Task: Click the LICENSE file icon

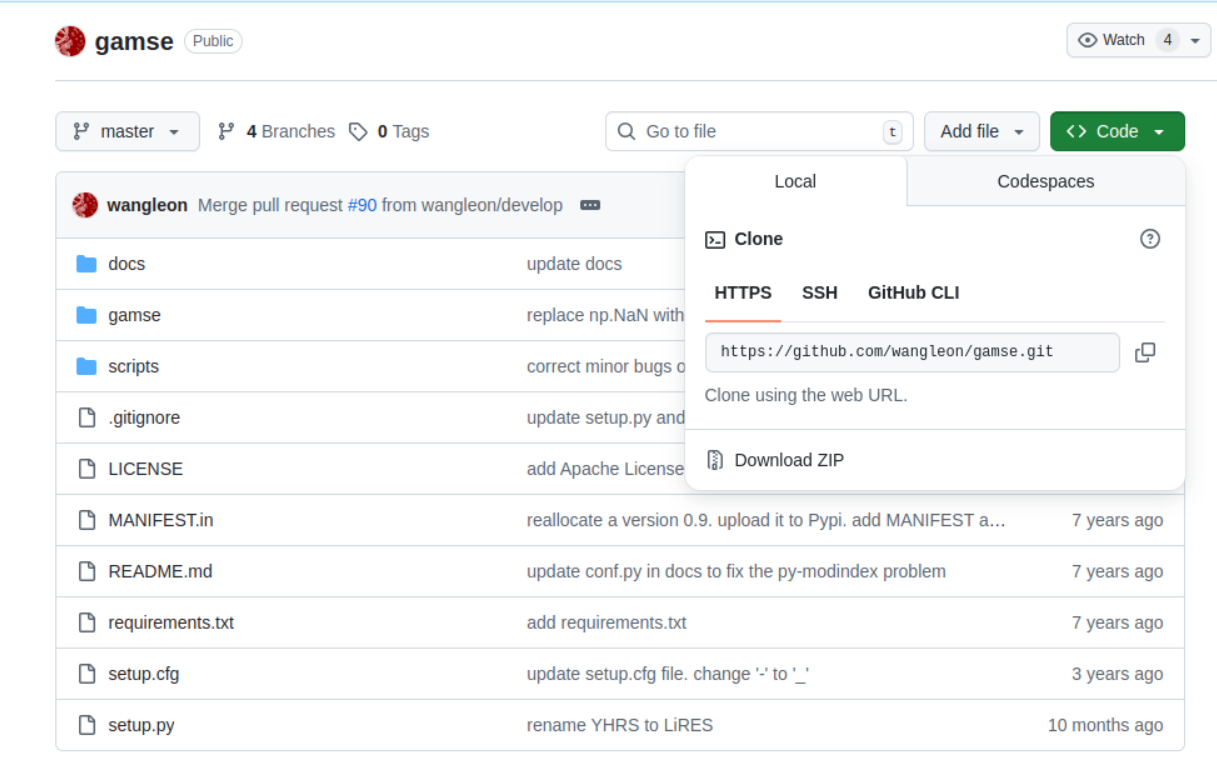Action: (87, 469)
